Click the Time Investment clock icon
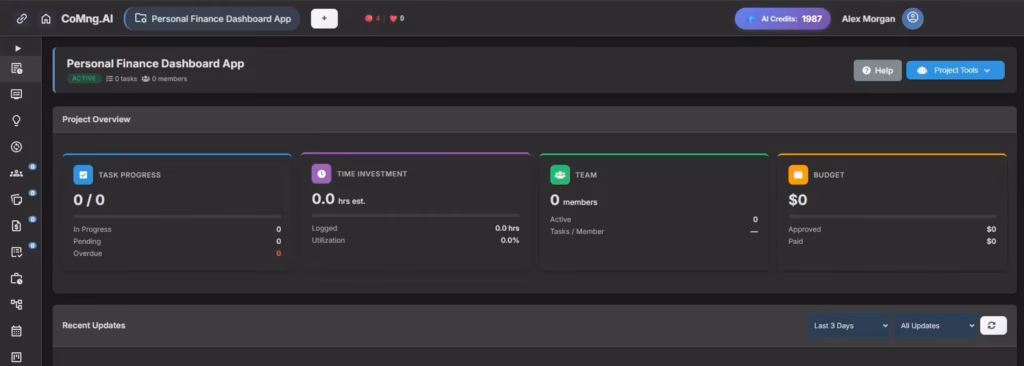The width and height of the screenshot is (1024, 366). coord(321,174)
